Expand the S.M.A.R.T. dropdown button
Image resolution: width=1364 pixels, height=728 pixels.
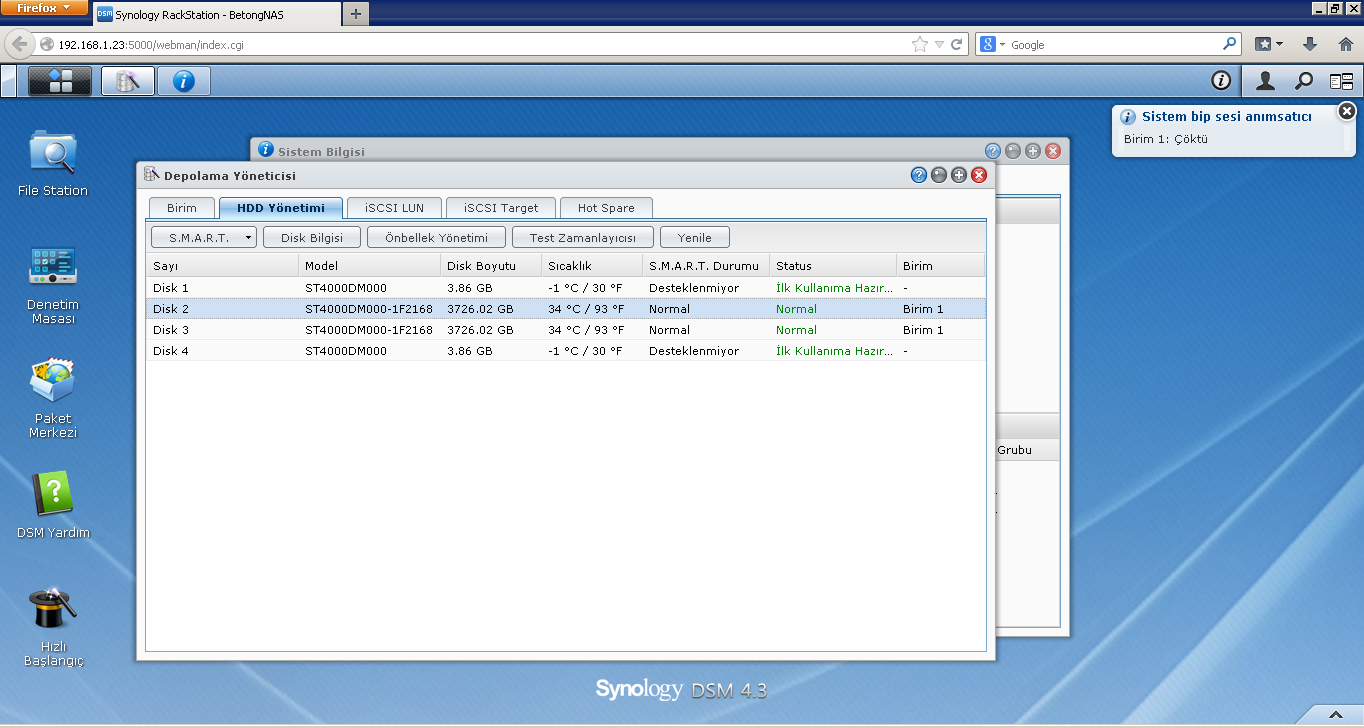coord(204,237)
